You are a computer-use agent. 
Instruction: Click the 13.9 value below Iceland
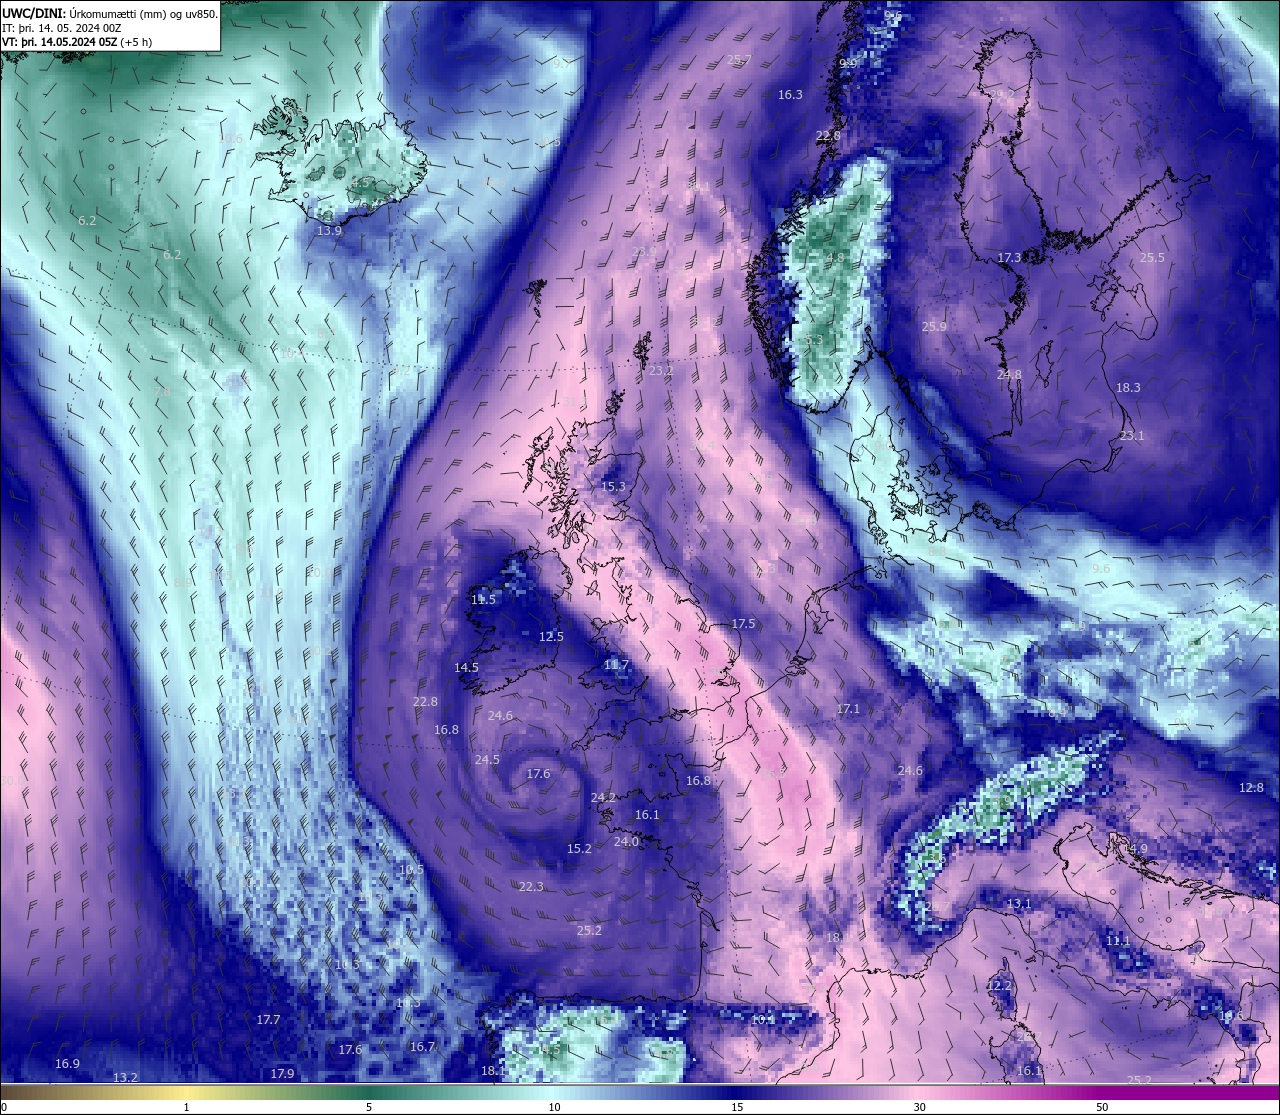[329, 231]
